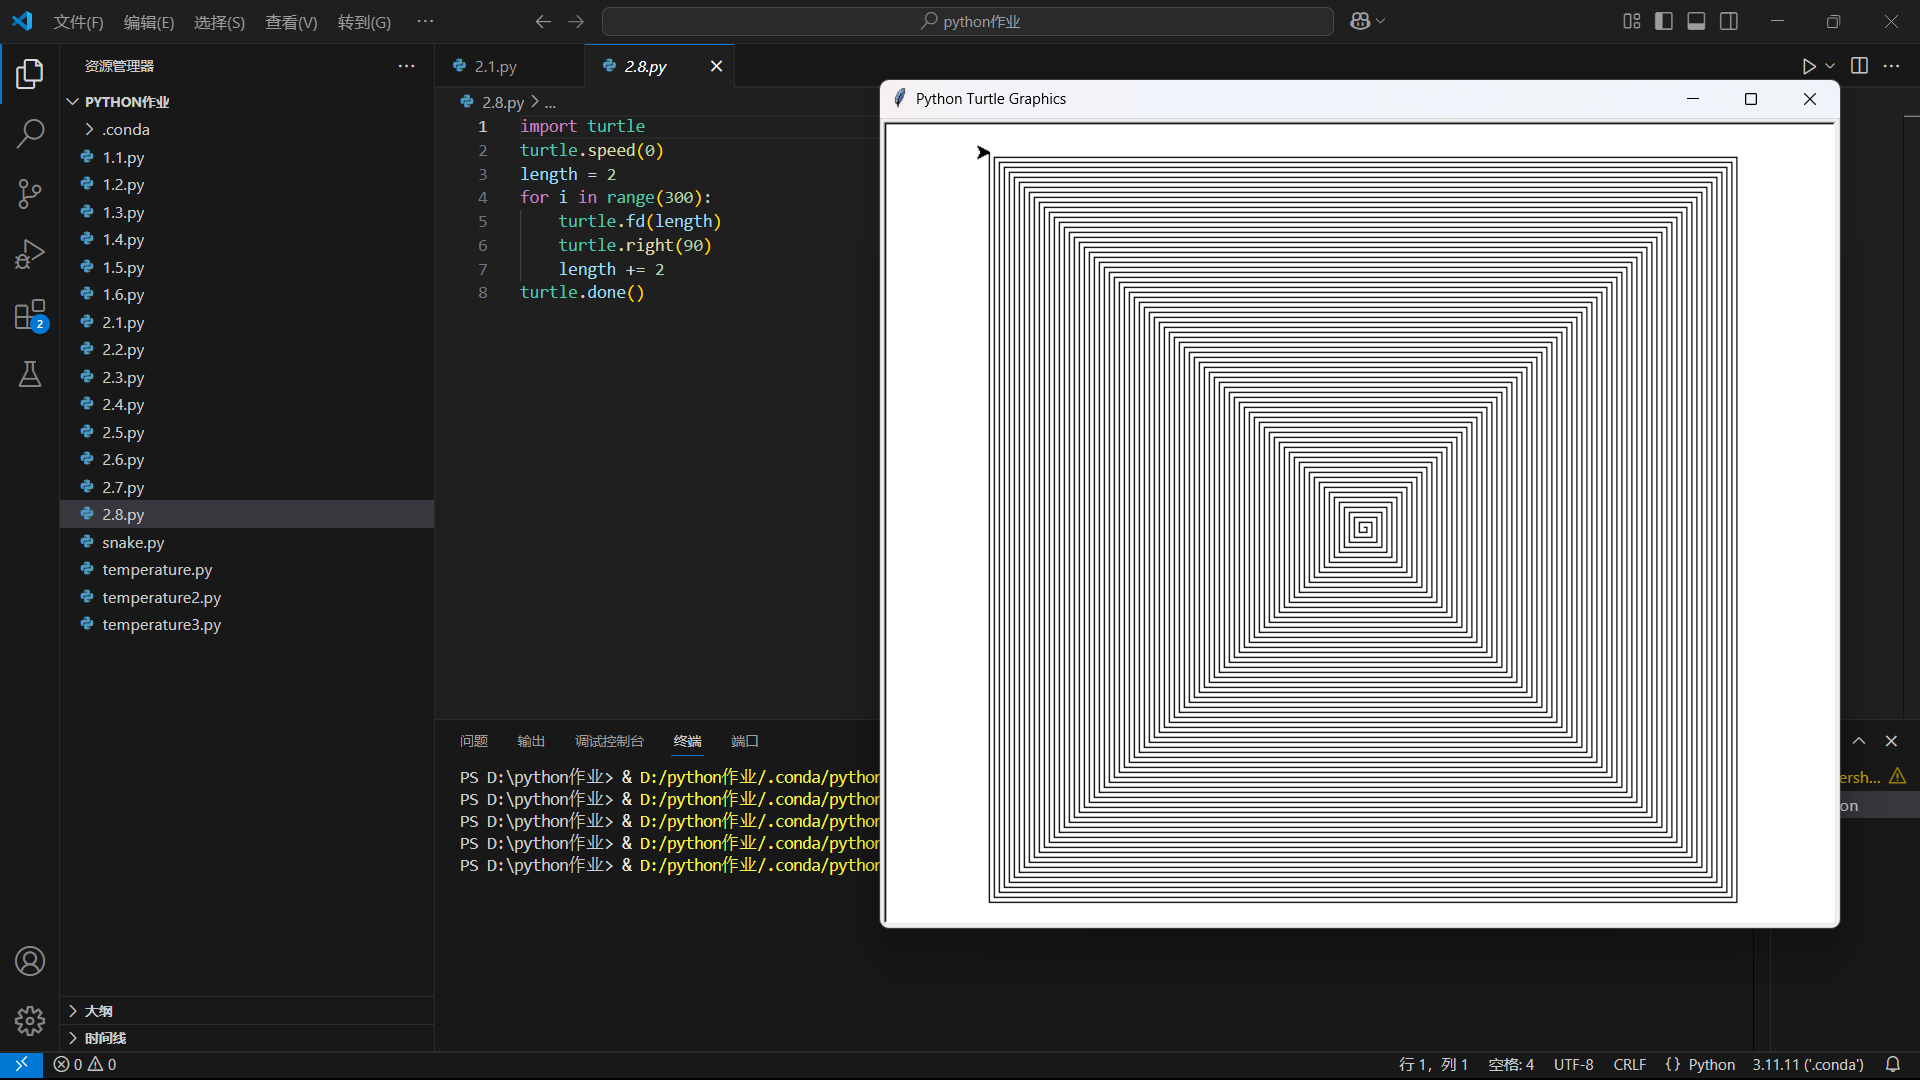
Task: Click the errors and warnings indicator
Action: (x=85, y=1064)
